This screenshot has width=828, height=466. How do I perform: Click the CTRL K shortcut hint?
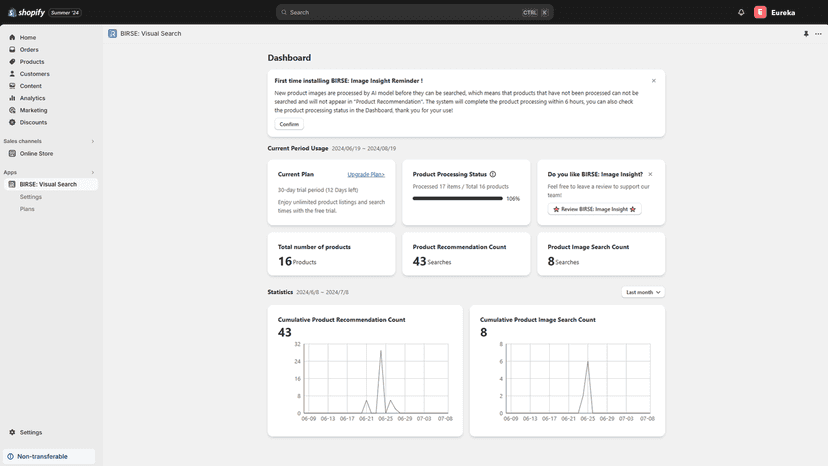pos(536,12)
